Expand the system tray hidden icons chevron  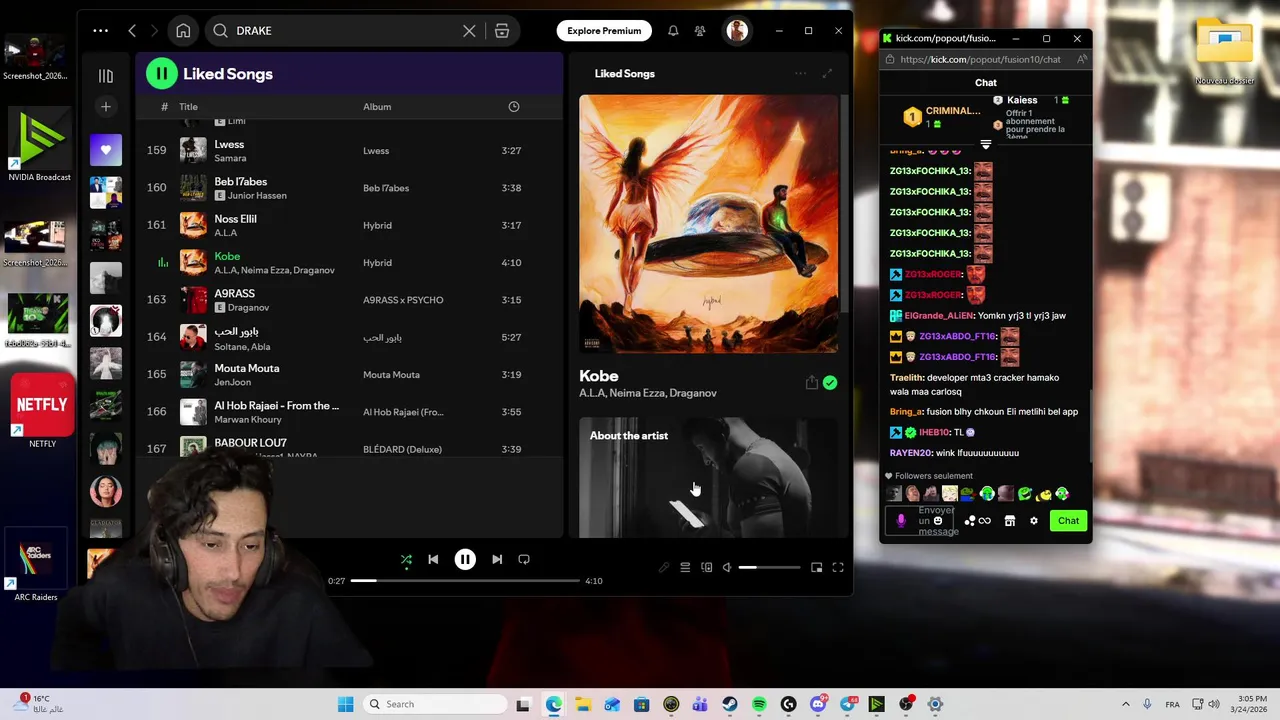tap(1125, 704)
